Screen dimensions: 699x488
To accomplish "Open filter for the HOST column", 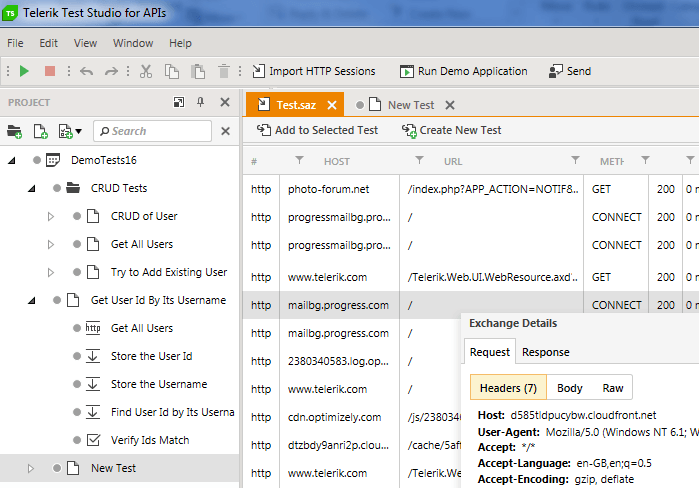I will coord(419,160).
